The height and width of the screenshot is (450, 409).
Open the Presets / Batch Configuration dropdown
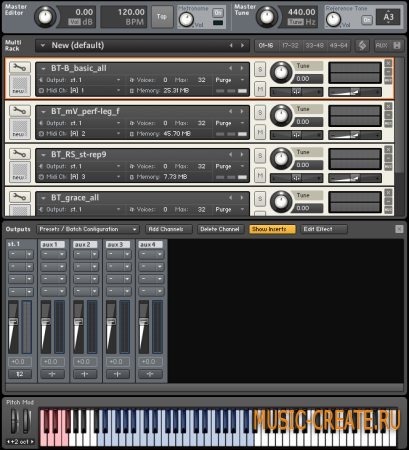(x=87, y=229)
